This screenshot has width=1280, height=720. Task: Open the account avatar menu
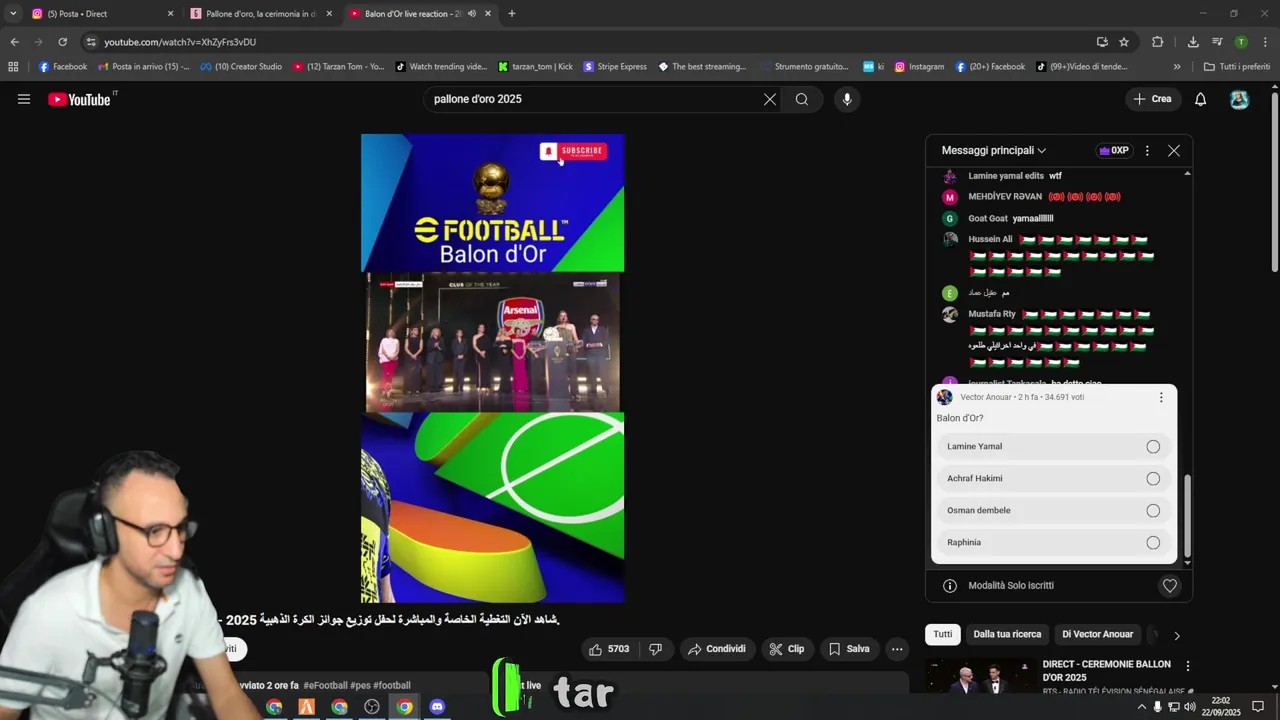click(x=1240, y=99)
